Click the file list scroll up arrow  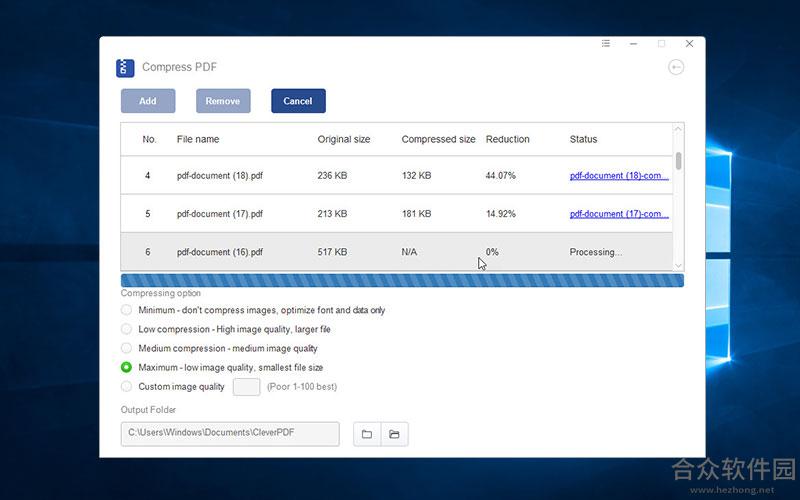pyautogui.click(x=678, y=129)
